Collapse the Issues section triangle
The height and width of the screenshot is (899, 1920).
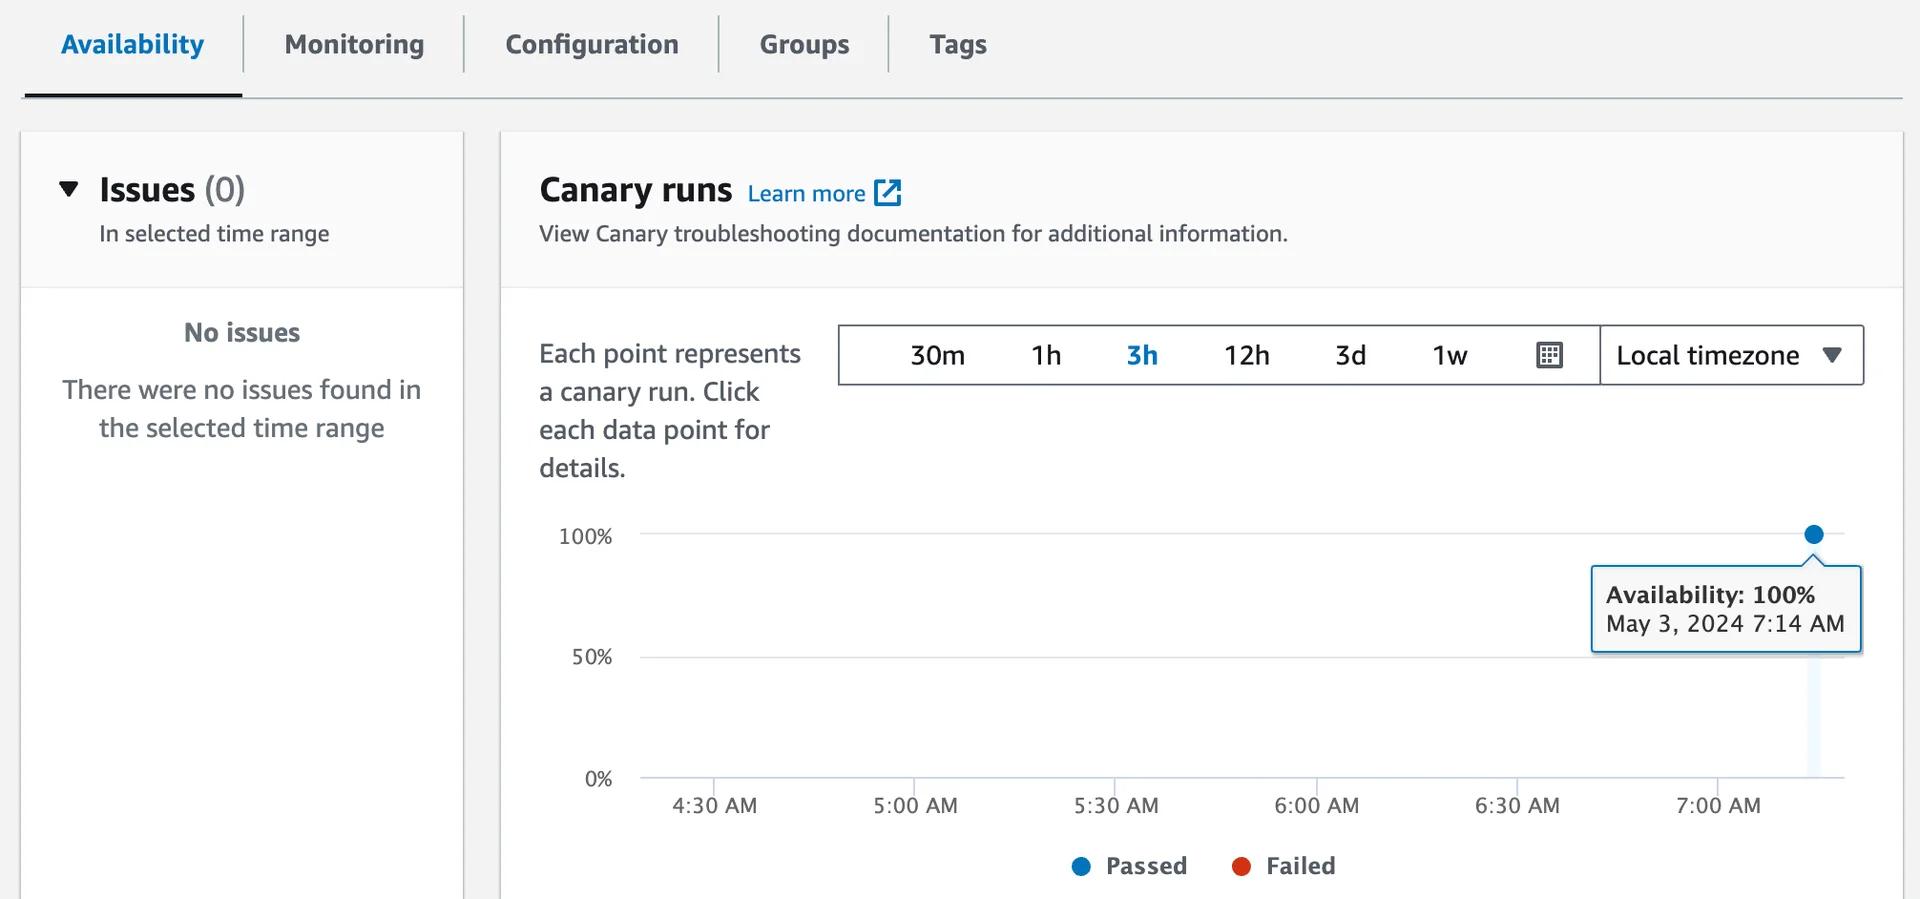point(69,189)
